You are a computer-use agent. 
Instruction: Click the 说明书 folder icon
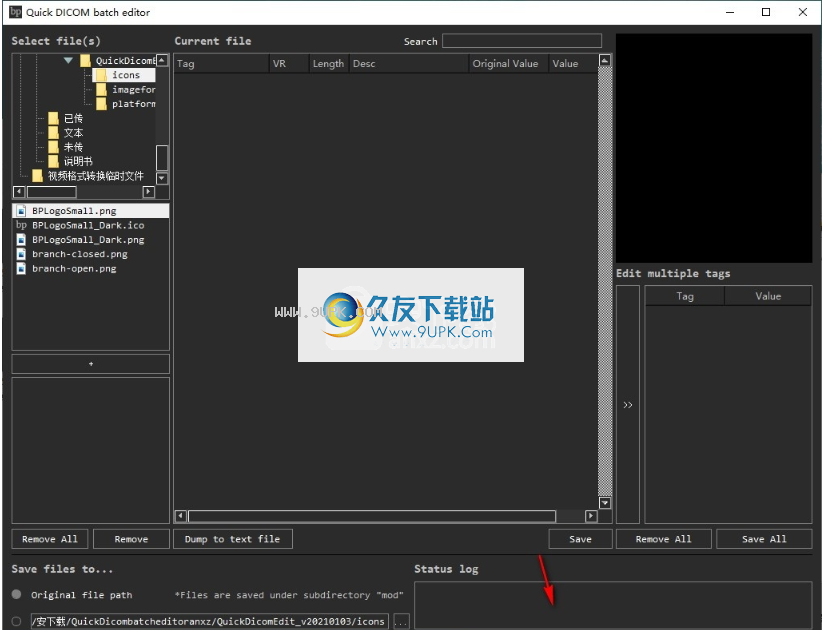[x=53, y=161]
